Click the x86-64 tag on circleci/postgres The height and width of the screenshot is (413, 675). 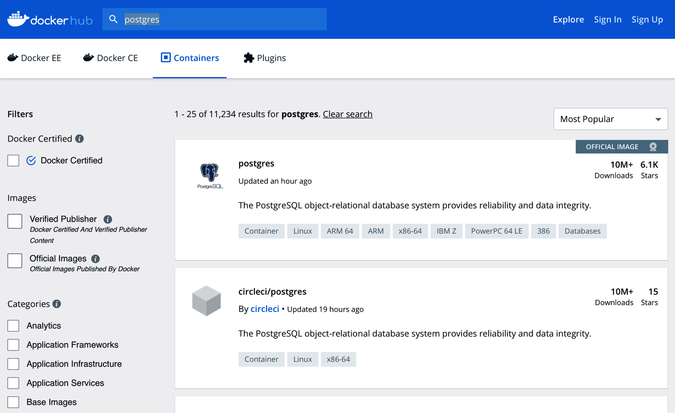338,359
